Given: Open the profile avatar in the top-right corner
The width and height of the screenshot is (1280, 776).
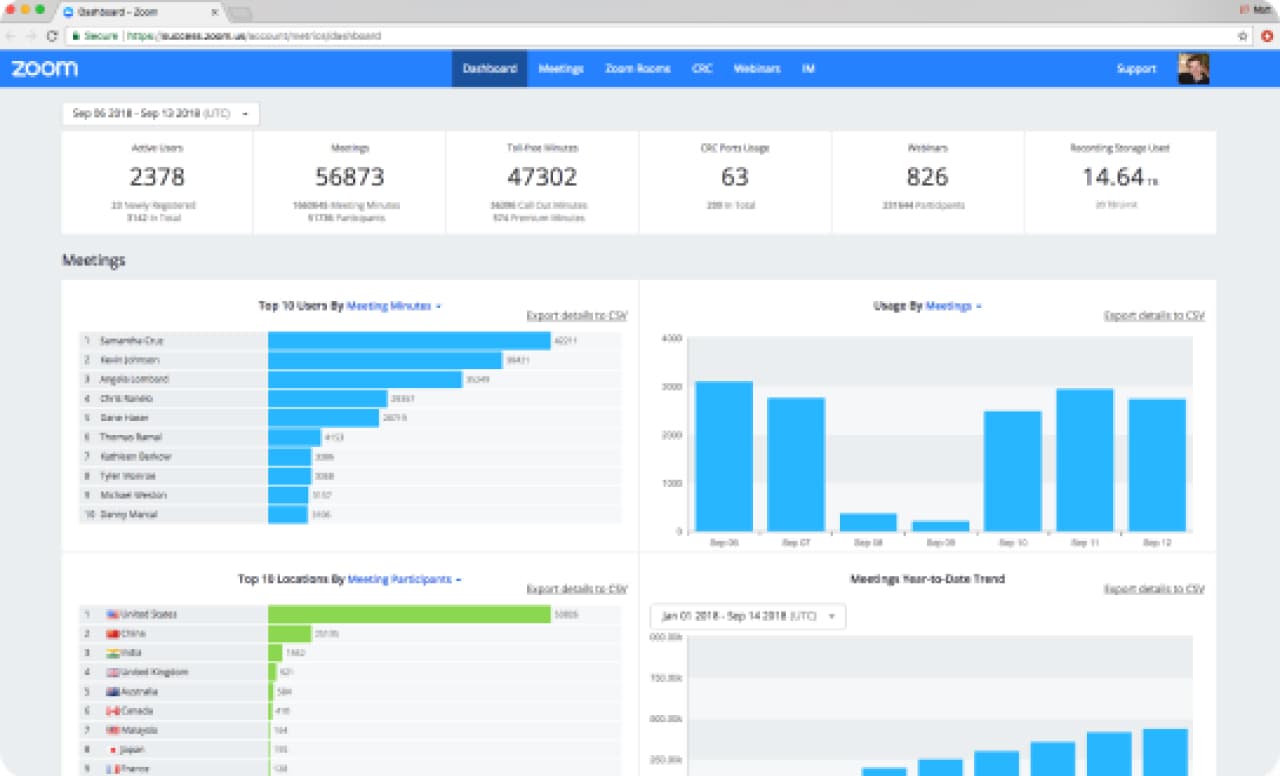Looking at the screenshot, I should point(1193,68).
